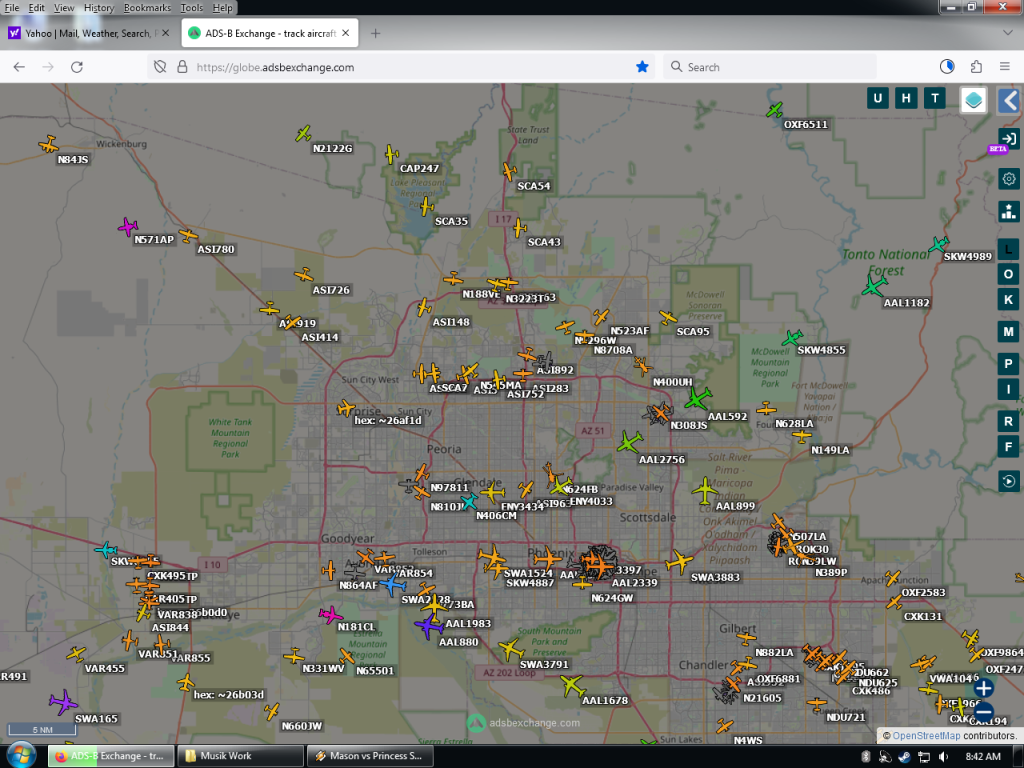This screenshot has width=1024, height=768.
Task: Open Musik Work in the taskbar
Action: tap(241, 756)
